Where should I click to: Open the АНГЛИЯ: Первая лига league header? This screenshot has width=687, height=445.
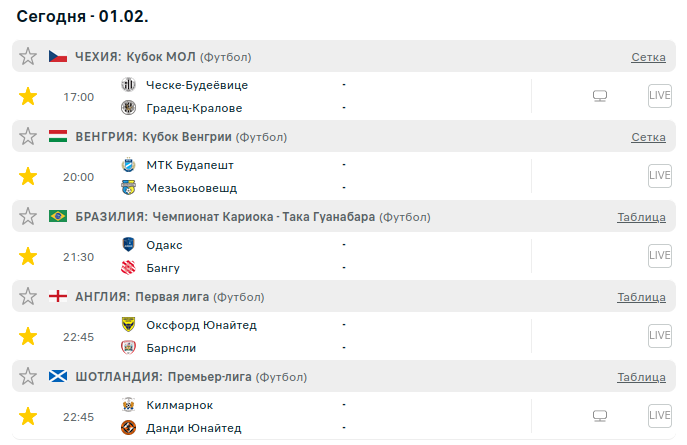pyautogui.click(x=144, y=297)
